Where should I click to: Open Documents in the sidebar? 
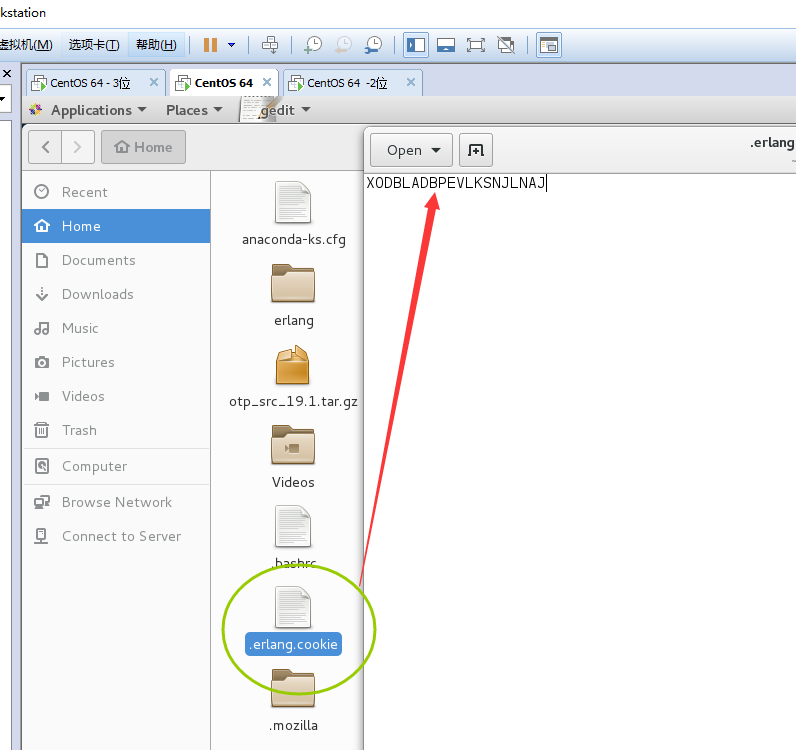click(116, 260)
